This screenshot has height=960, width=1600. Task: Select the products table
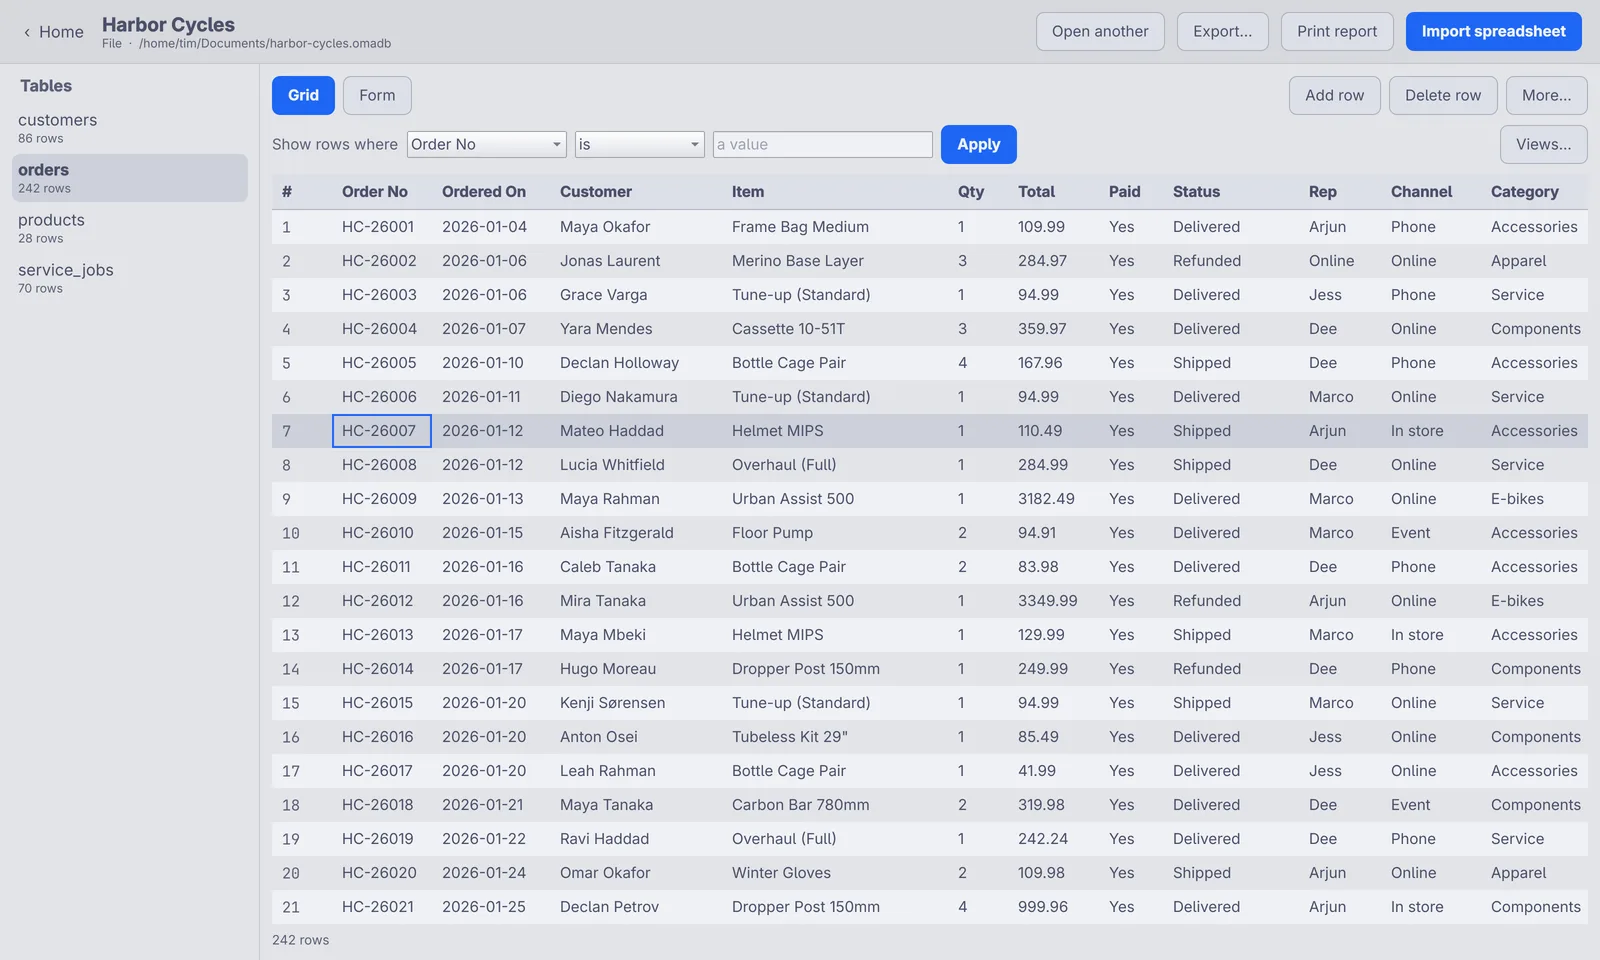130,228
